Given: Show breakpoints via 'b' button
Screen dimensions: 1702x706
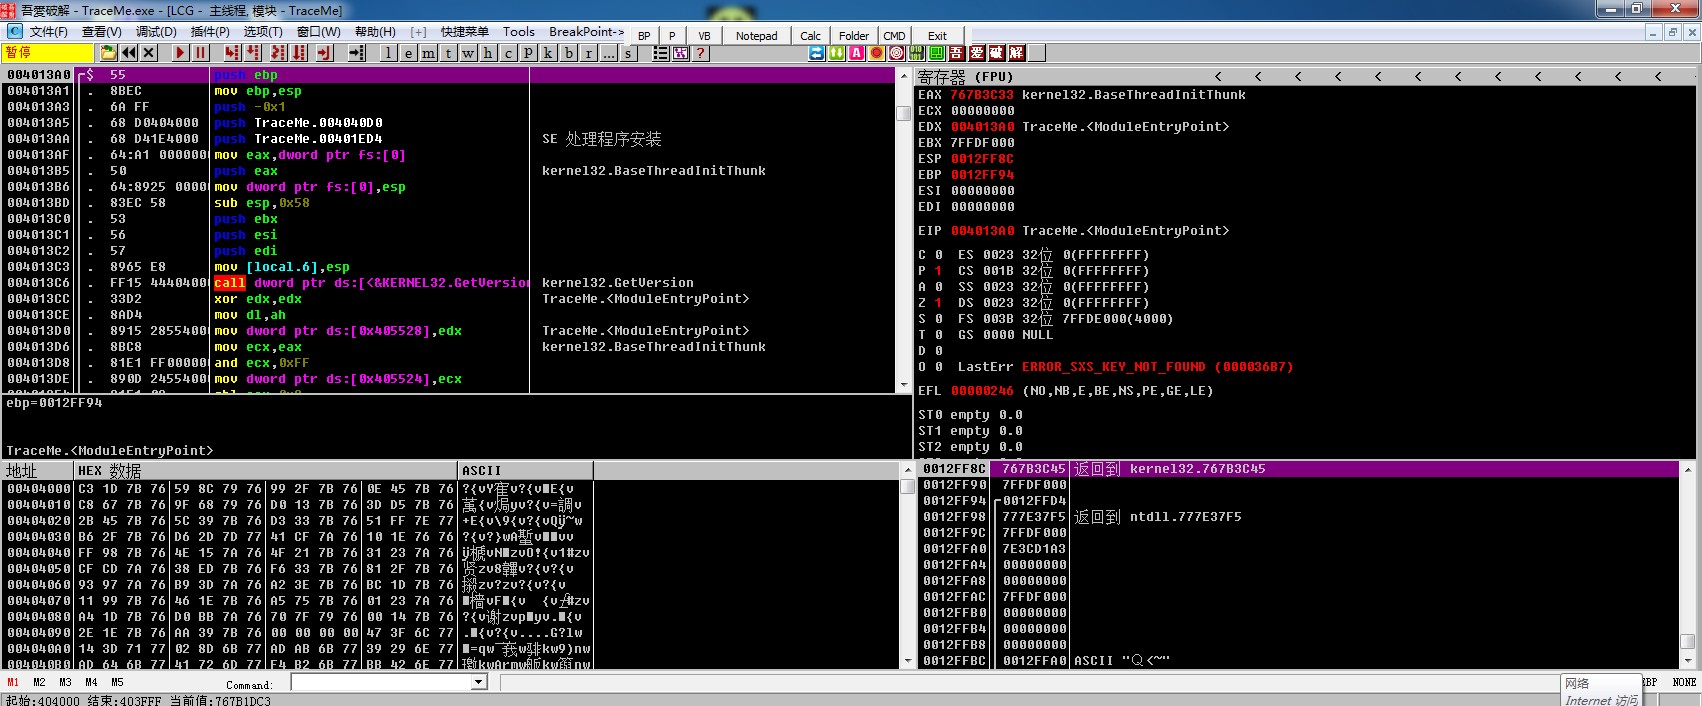Looking at the screenshot, I should tap(569, 53).
